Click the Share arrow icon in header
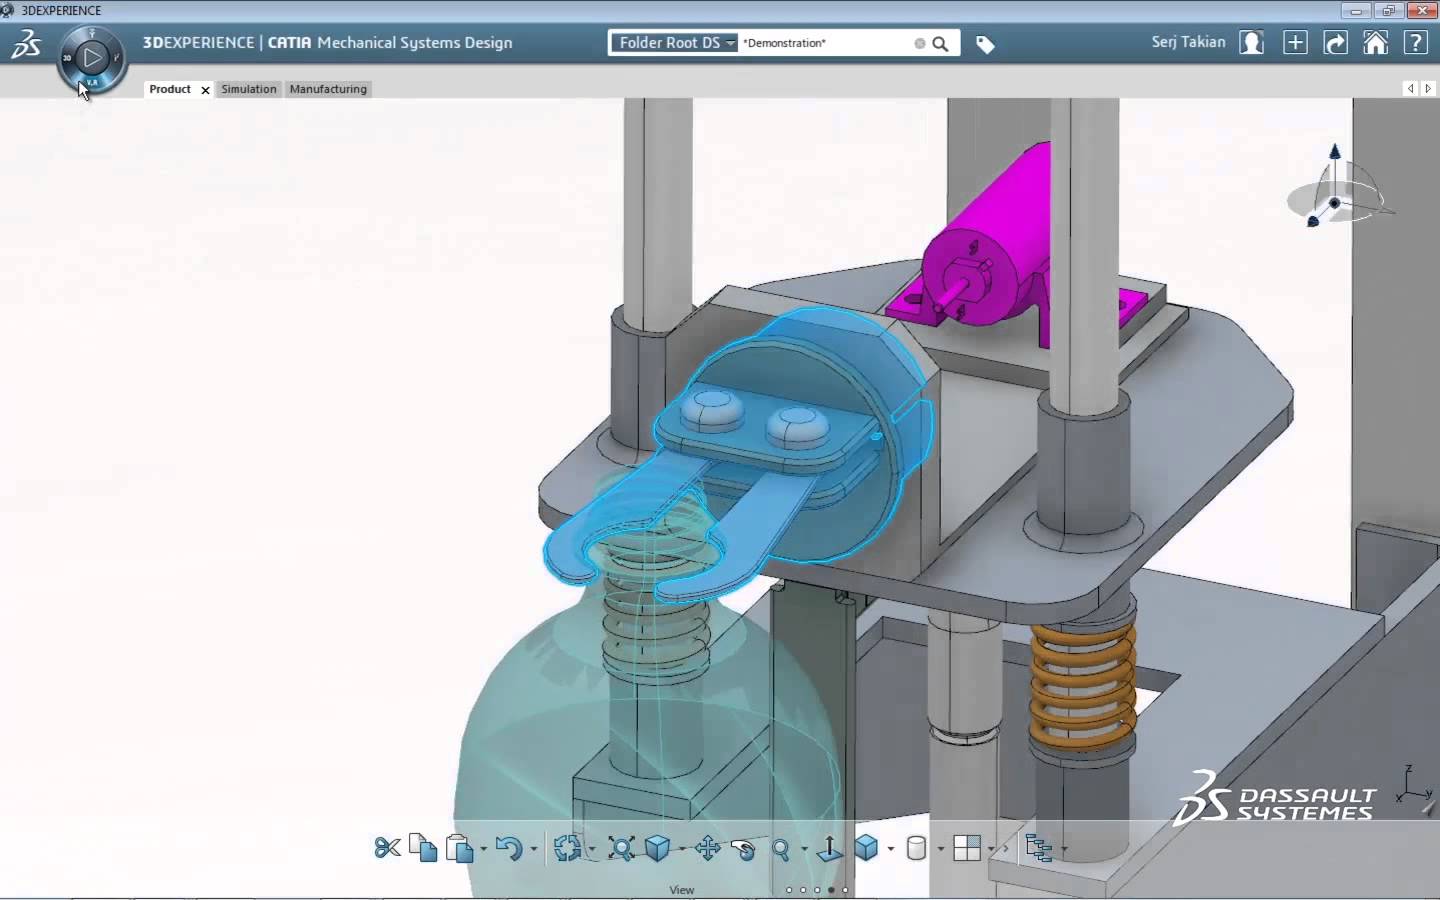 (1336, 43)
